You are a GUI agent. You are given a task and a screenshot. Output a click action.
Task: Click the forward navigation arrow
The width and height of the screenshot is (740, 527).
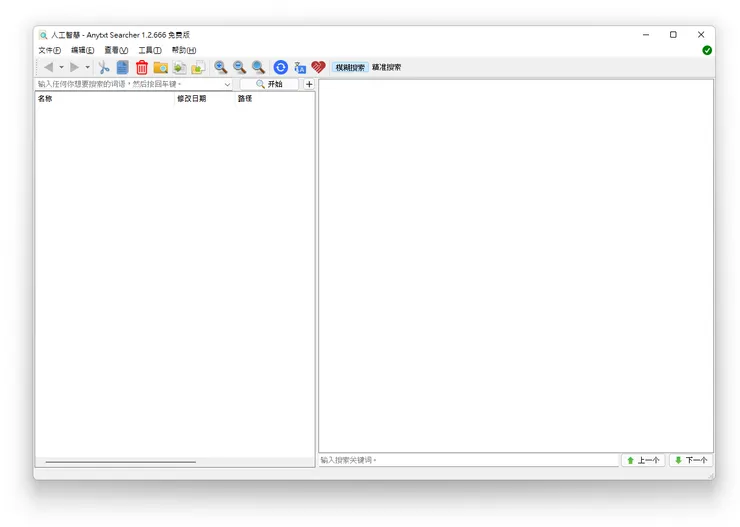75,67
